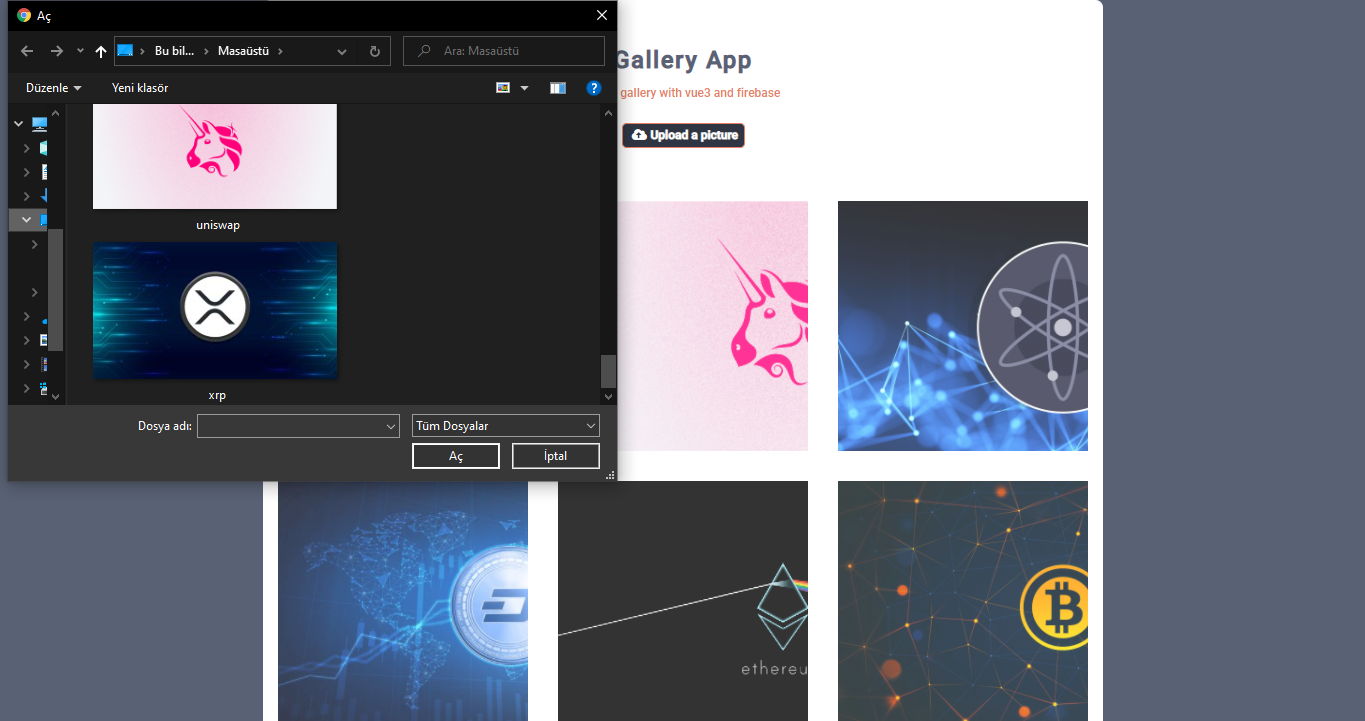Select This PC monitor icon in tree

click(40, 124)
